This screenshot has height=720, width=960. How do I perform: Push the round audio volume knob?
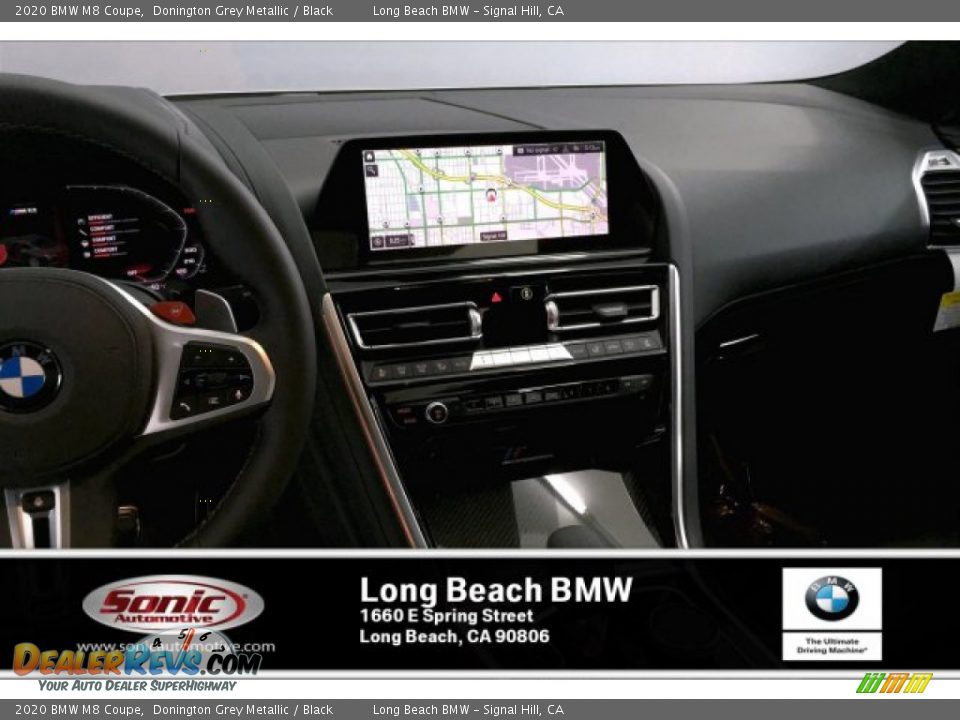coord(437,413)
